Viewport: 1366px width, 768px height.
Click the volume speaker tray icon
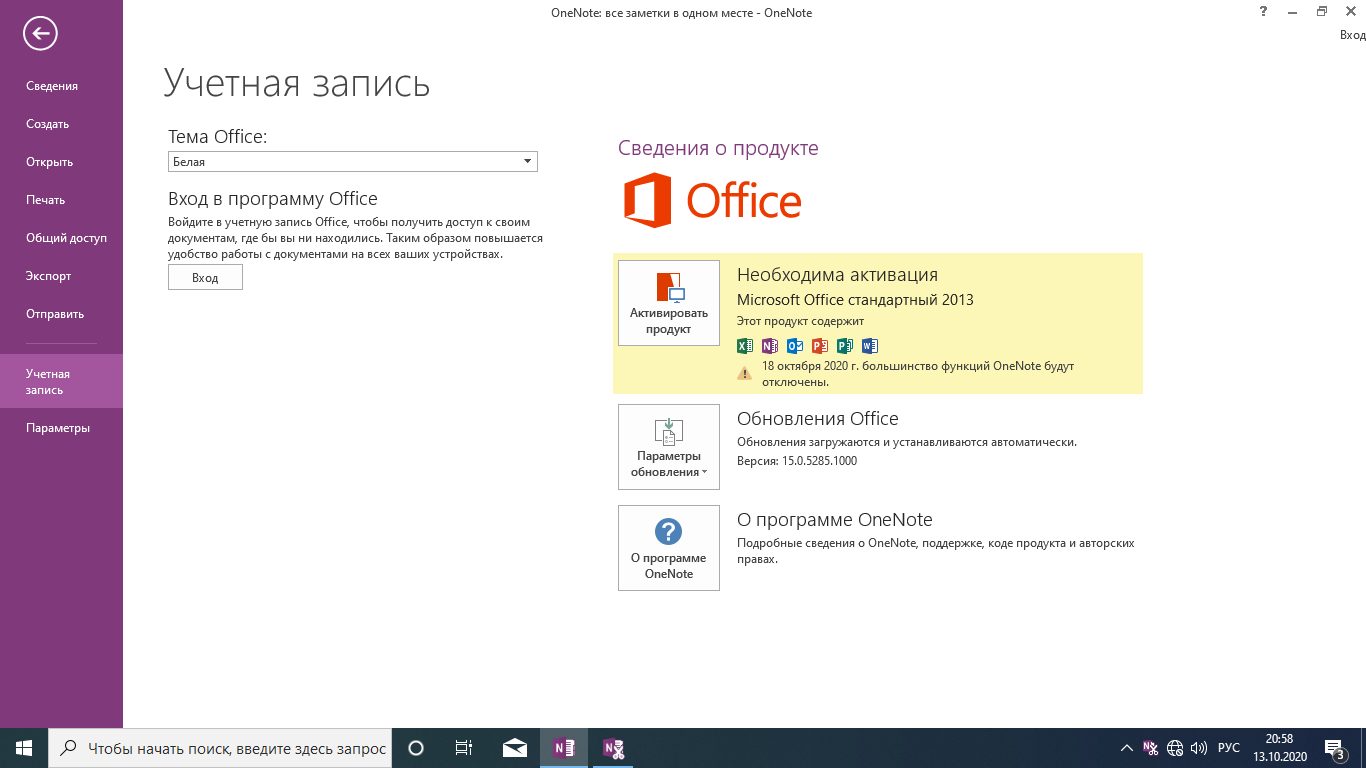coord(1199,748)
